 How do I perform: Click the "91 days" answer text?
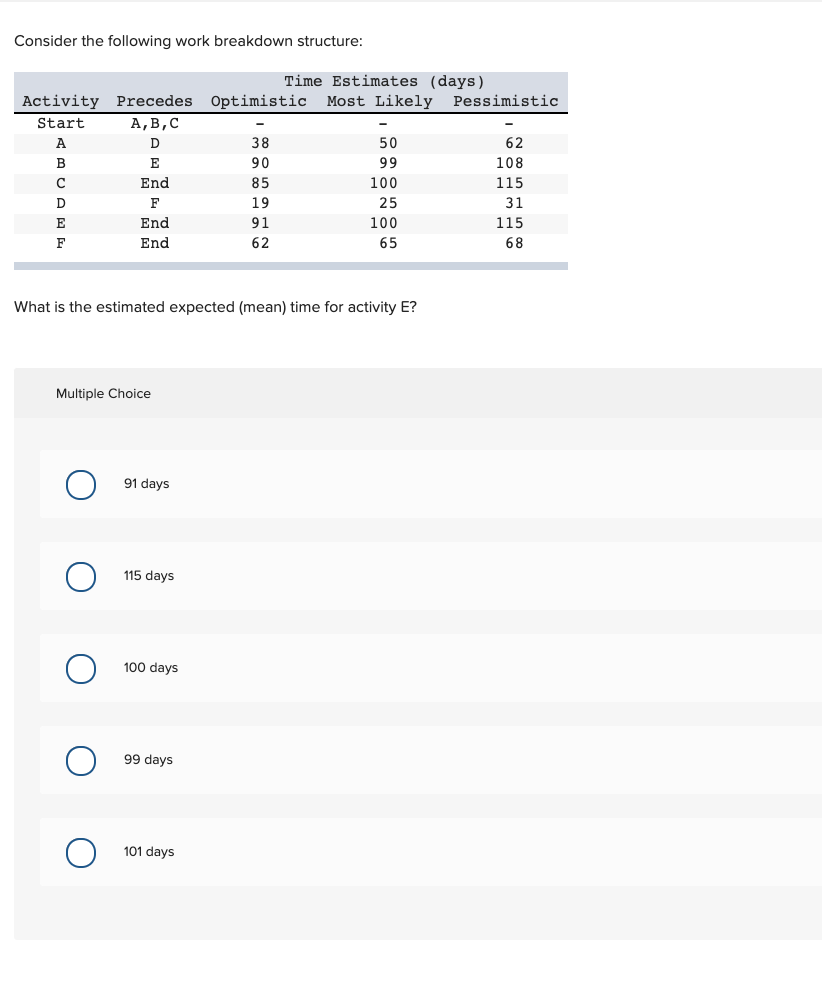146,484
